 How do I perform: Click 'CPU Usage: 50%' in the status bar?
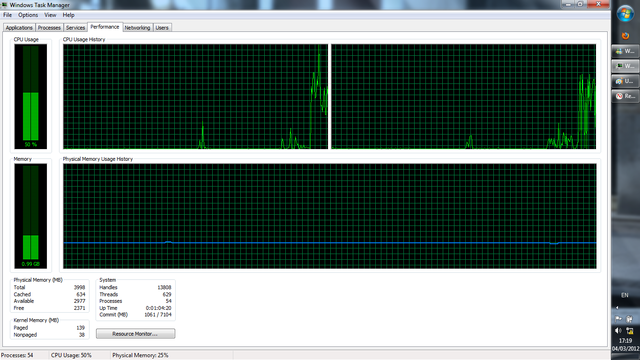point(71,356)
